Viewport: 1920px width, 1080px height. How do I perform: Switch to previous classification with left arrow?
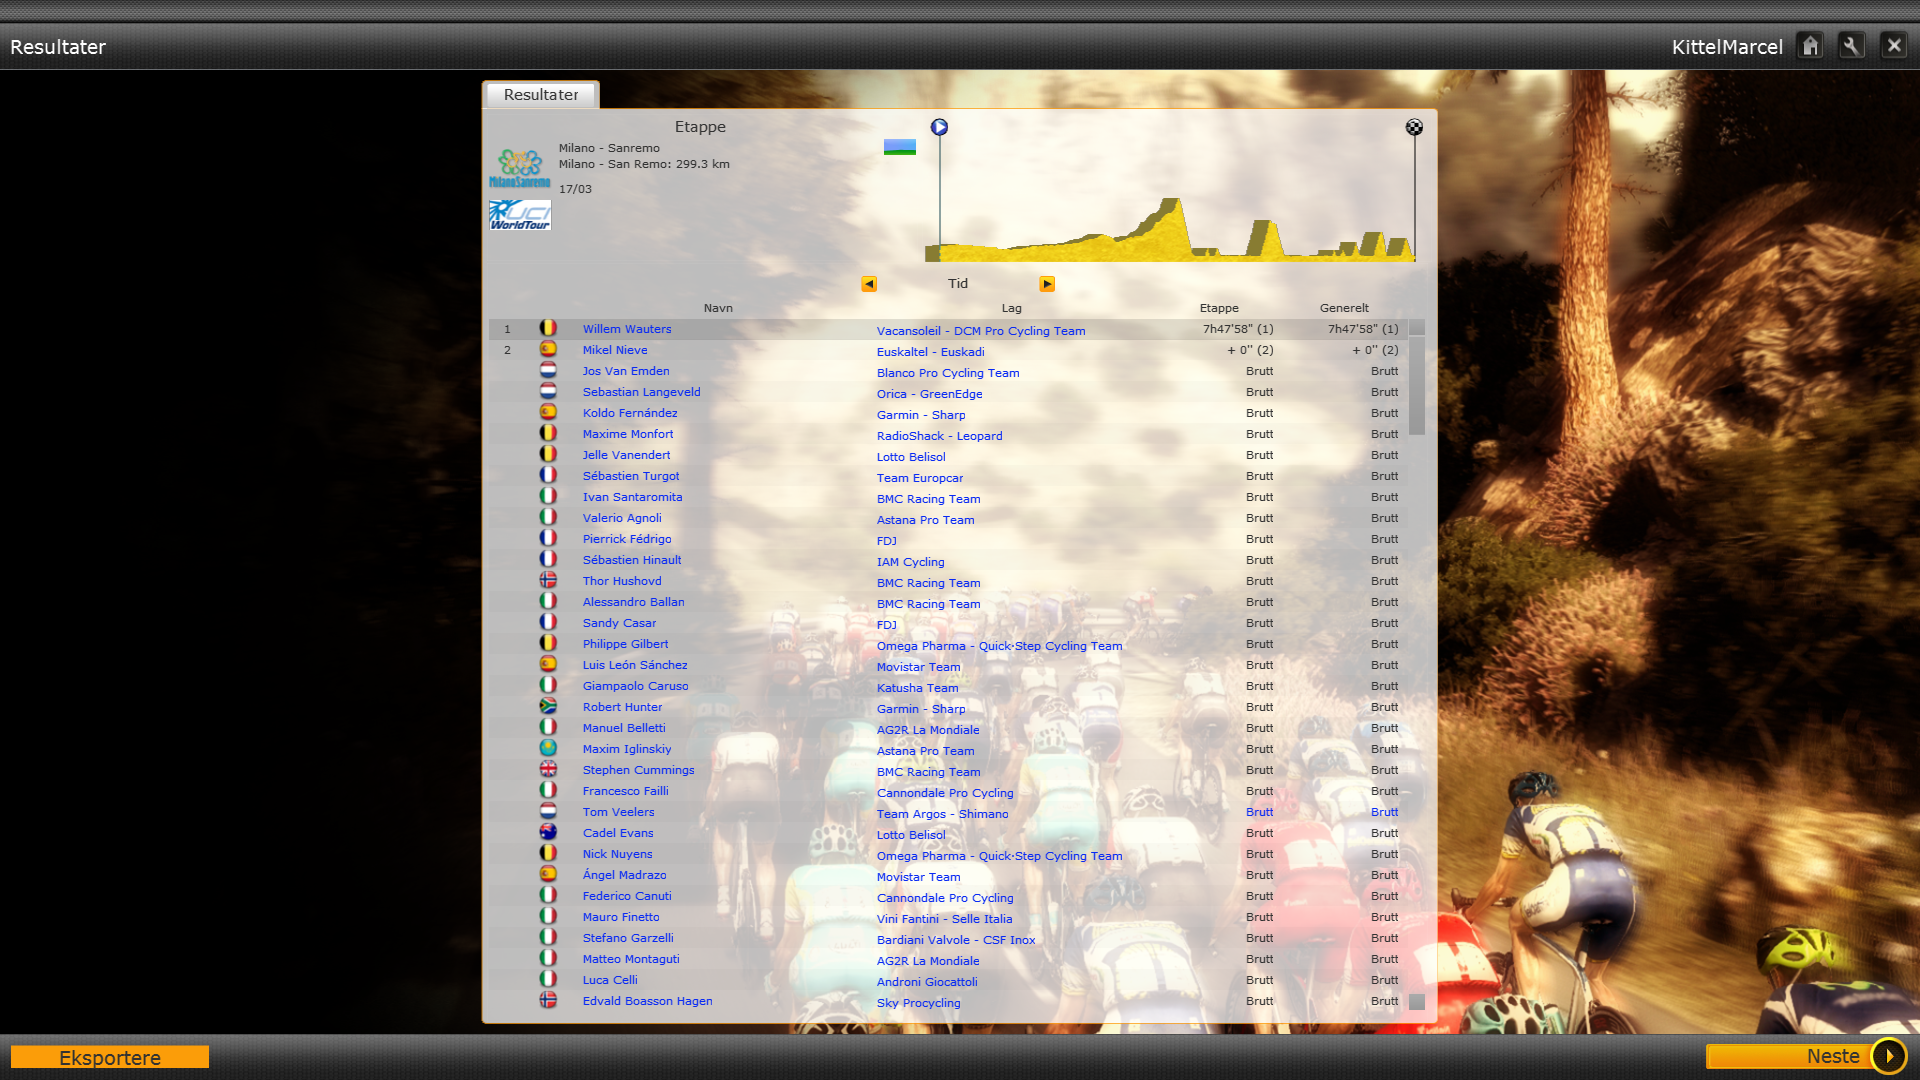tap(869, 284)
